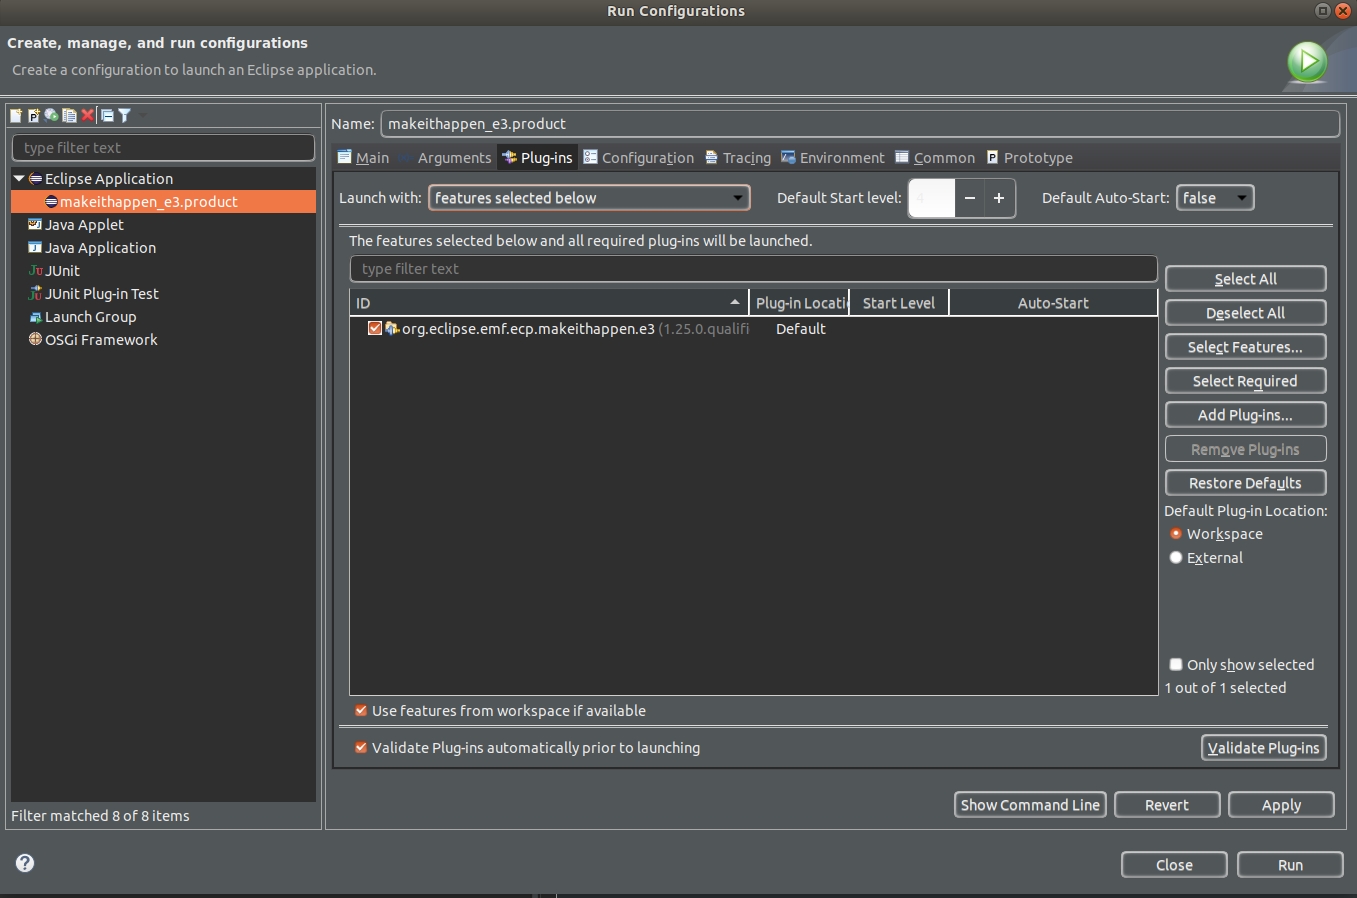Click the Plug-in Location column header
This screenshot has height=898, width=1357.
pos(799,303)
